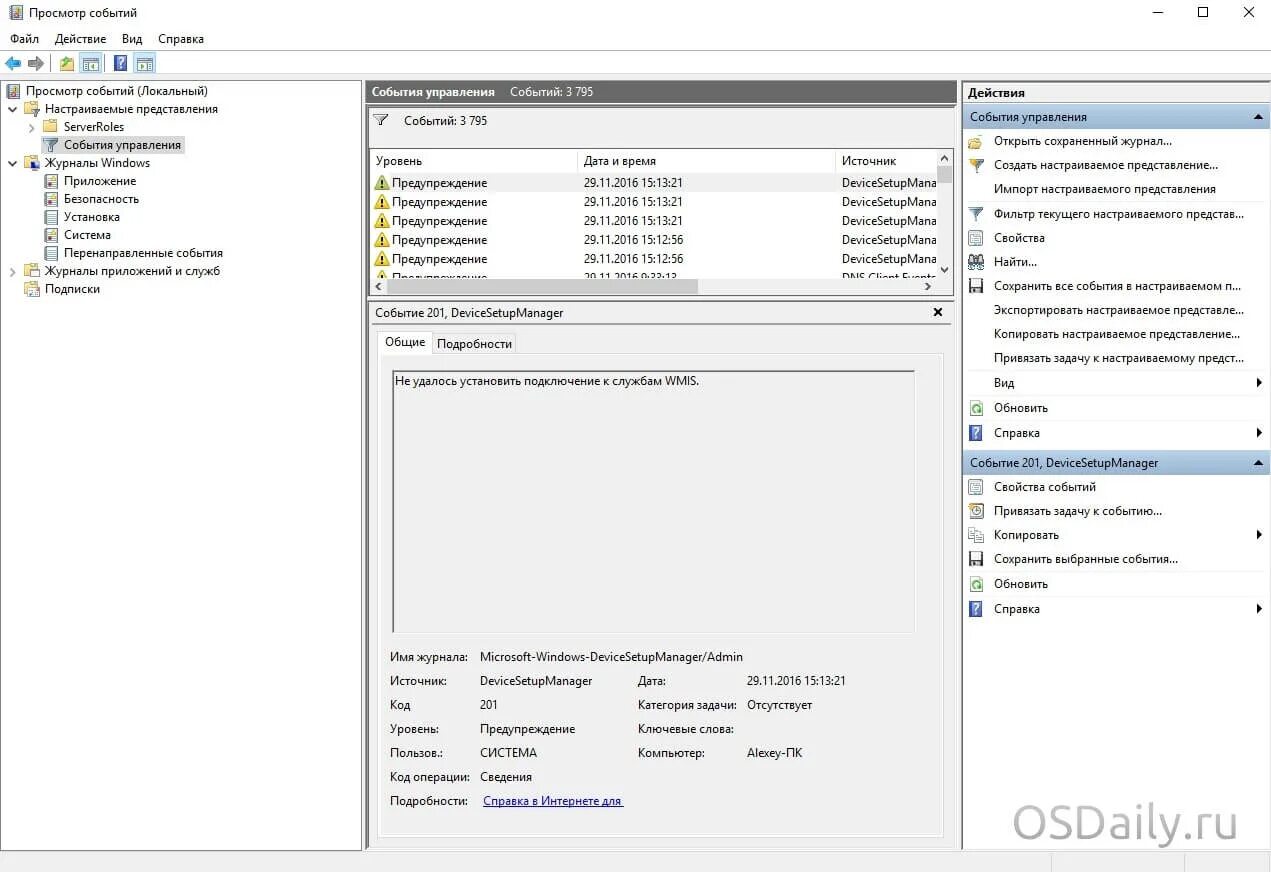Click Импорт настраиваемого представления action

pos(1105,189)
